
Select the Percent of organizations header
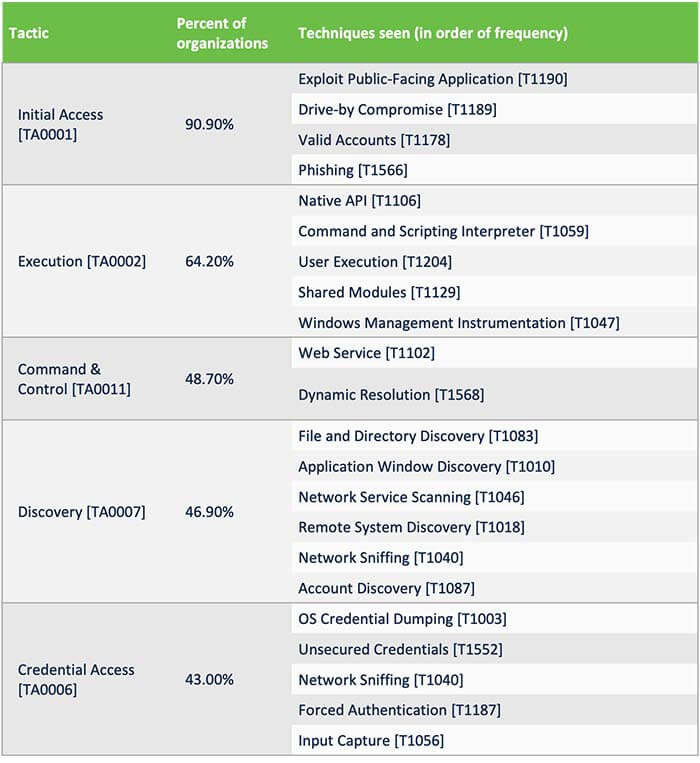(222, 33)
